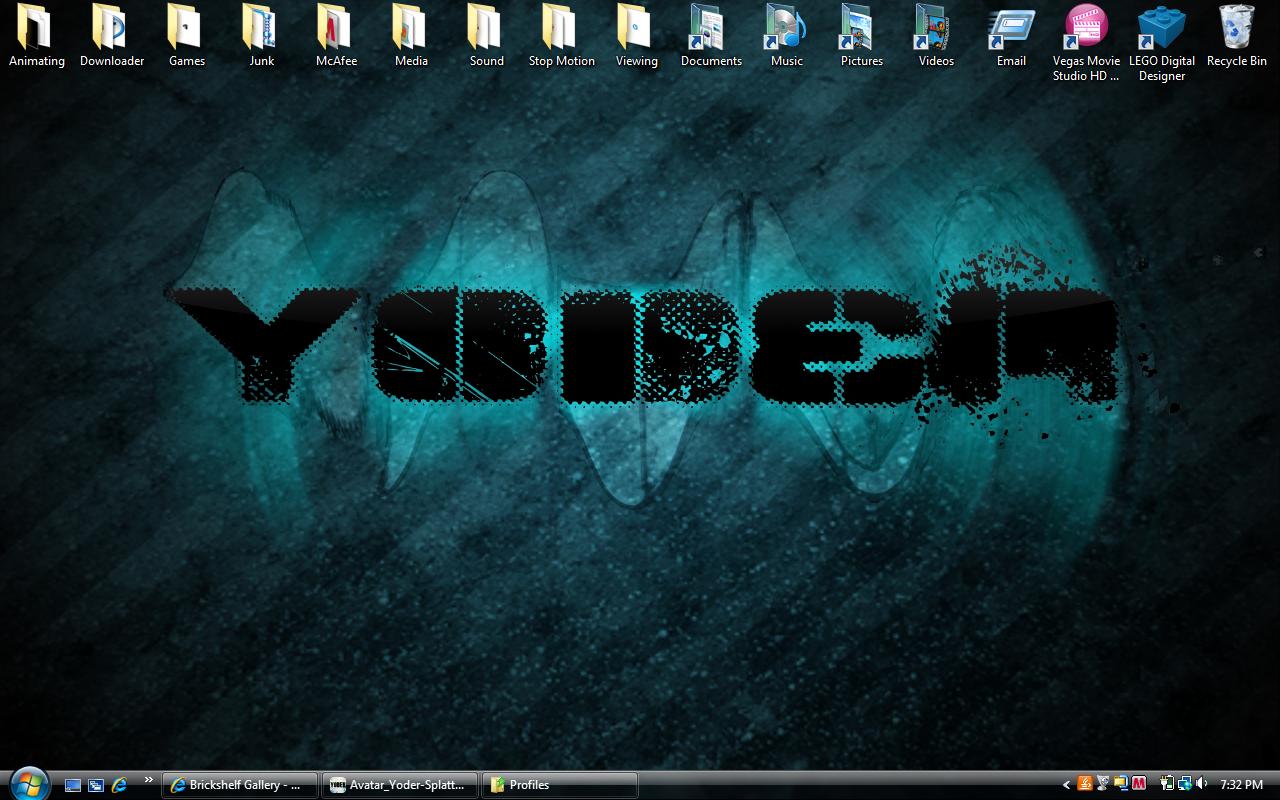Viewport: 1280px width, 800px height.
Task: Select the LEGO Digital Designer shortcut
Action: coord(1162,43)
